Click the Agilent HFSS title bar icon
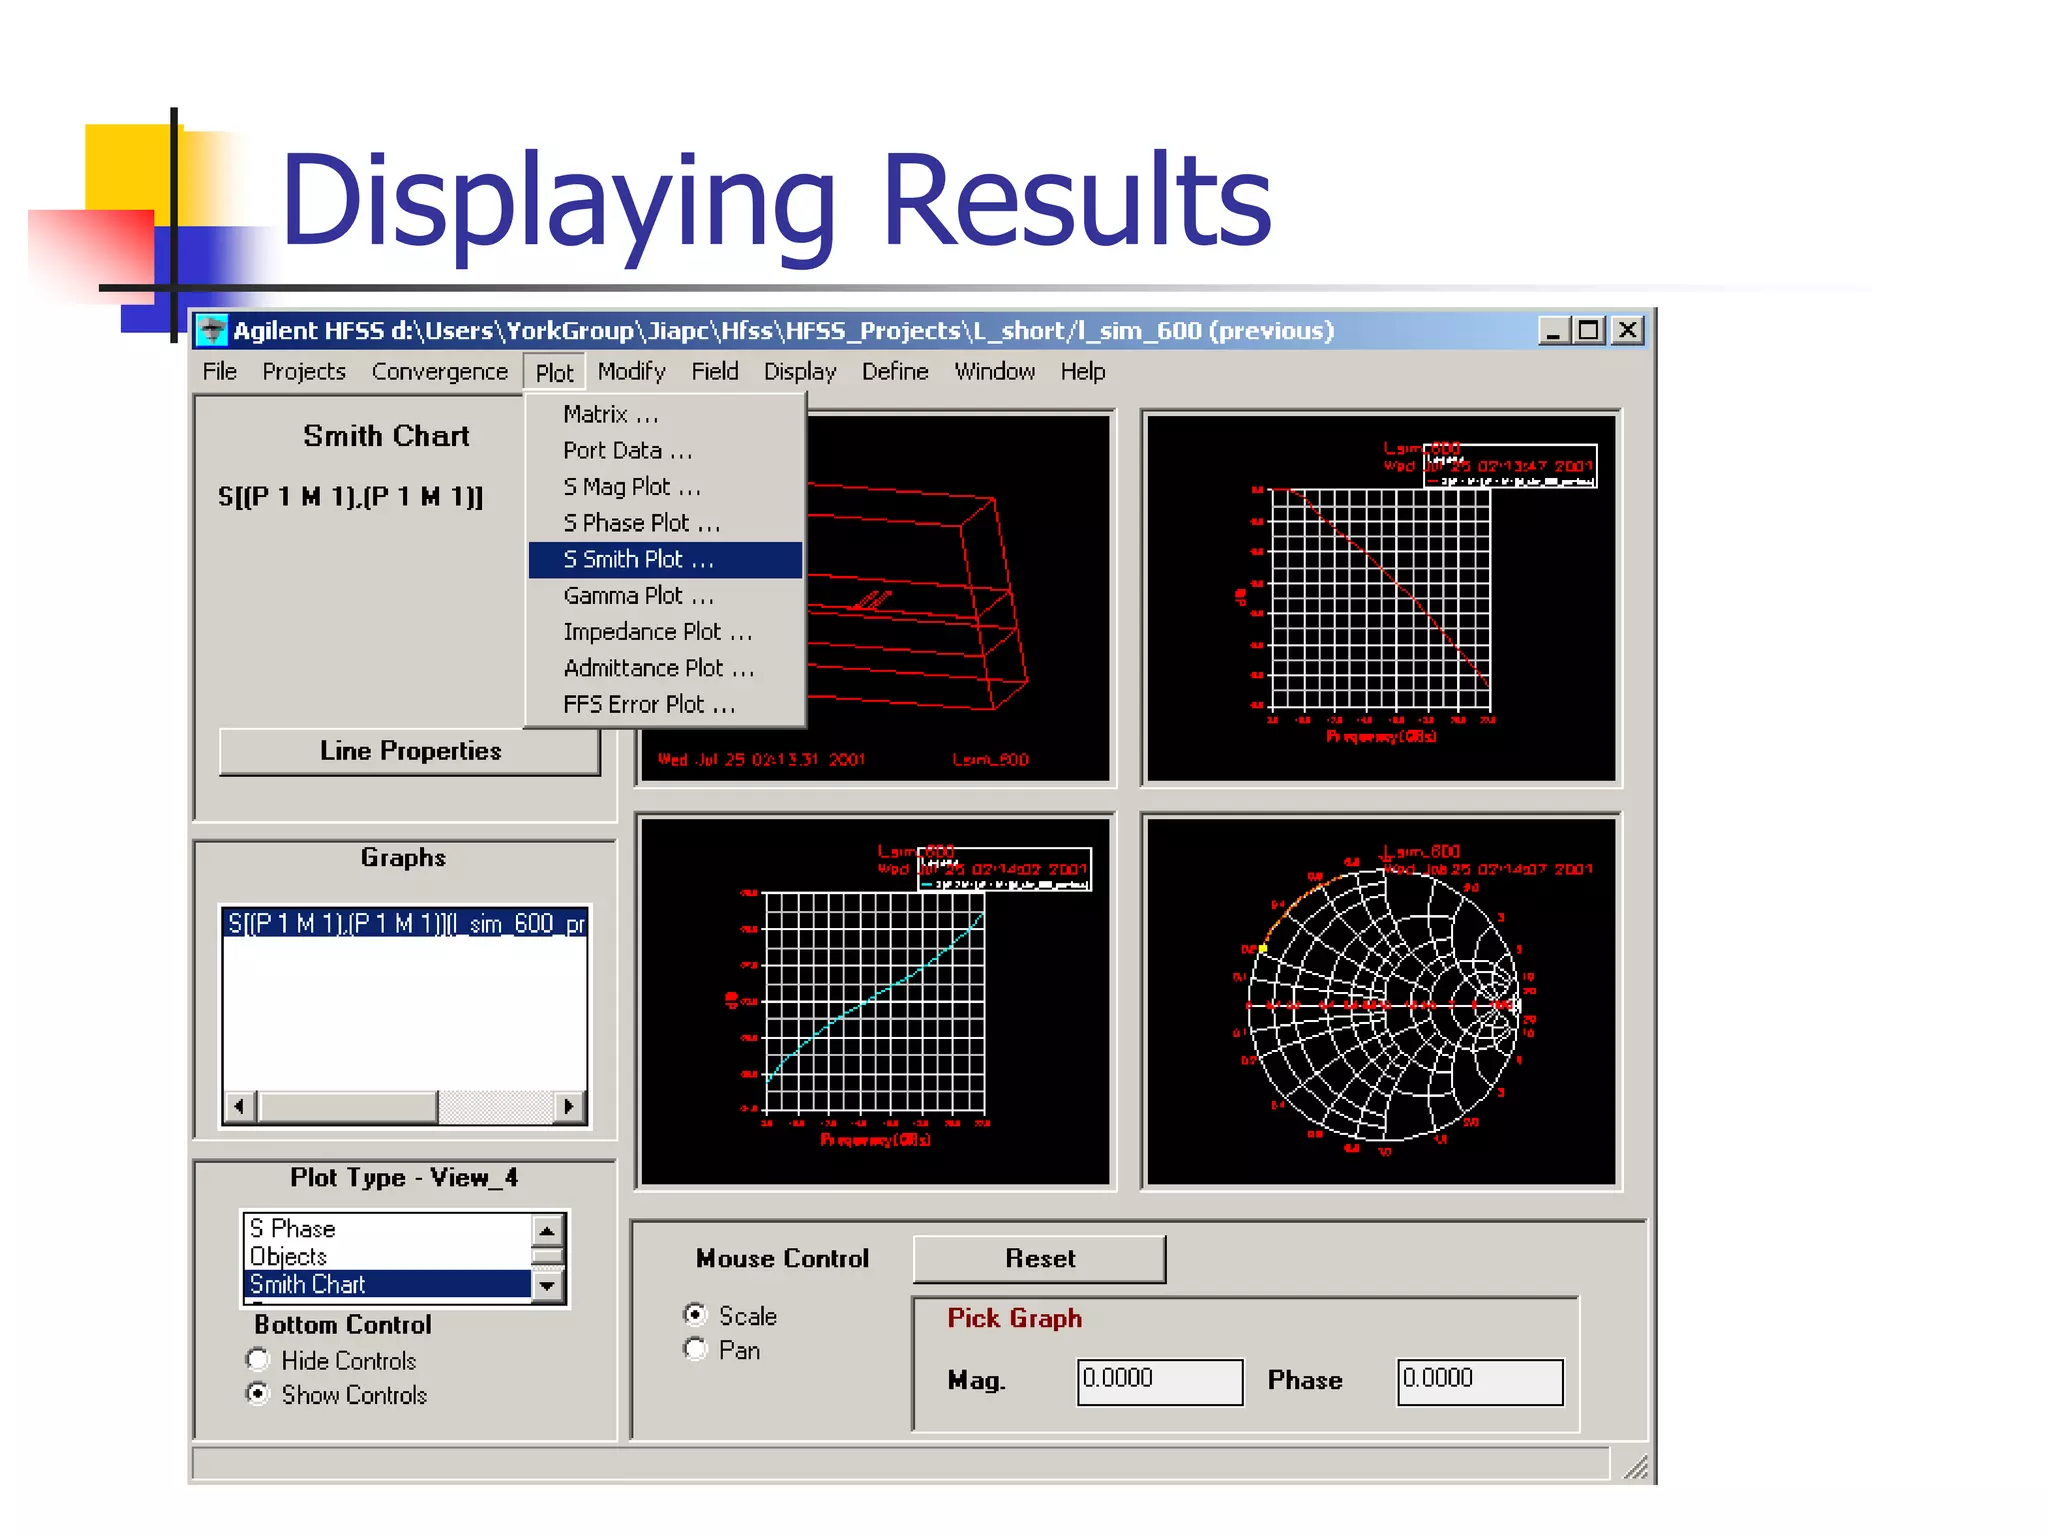Screen dimensions: 2048x1536 click(x=211, y=330)
